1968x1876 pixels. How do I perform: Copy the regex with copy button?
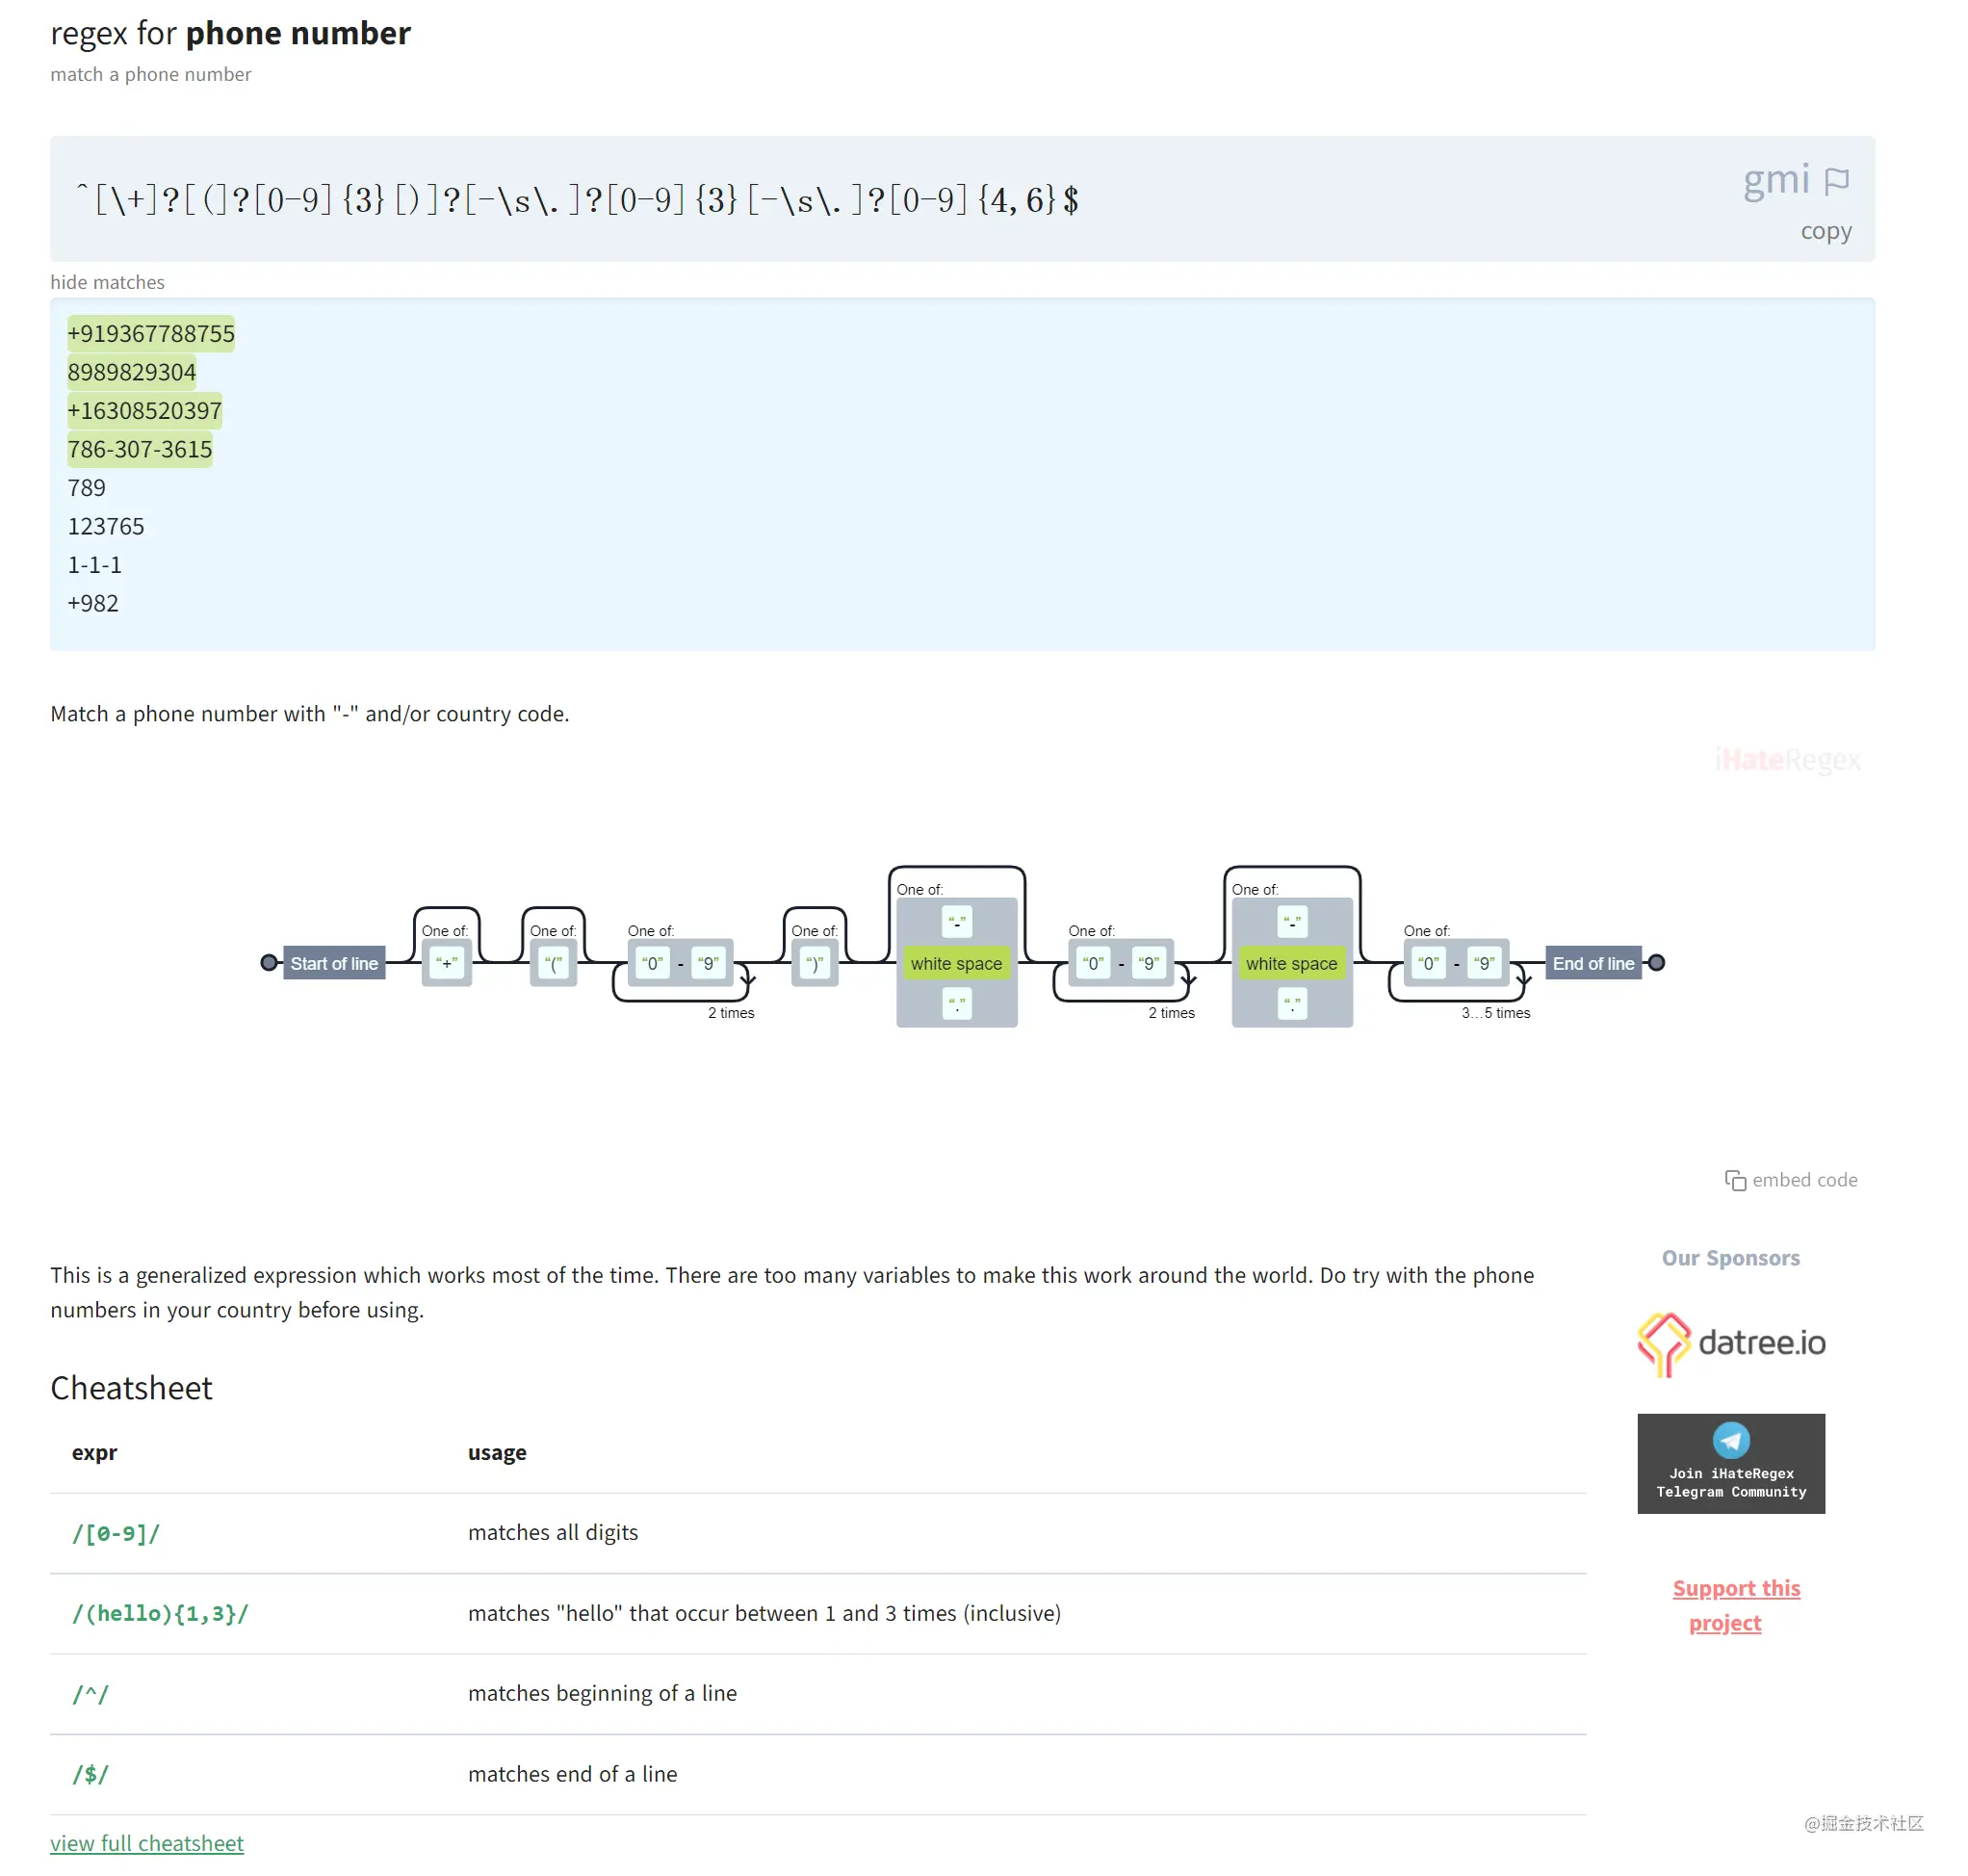[1825, 231]
